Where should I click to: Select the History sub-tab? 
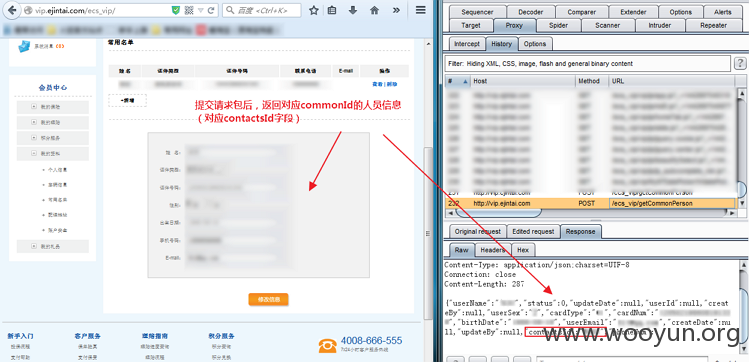502,43
